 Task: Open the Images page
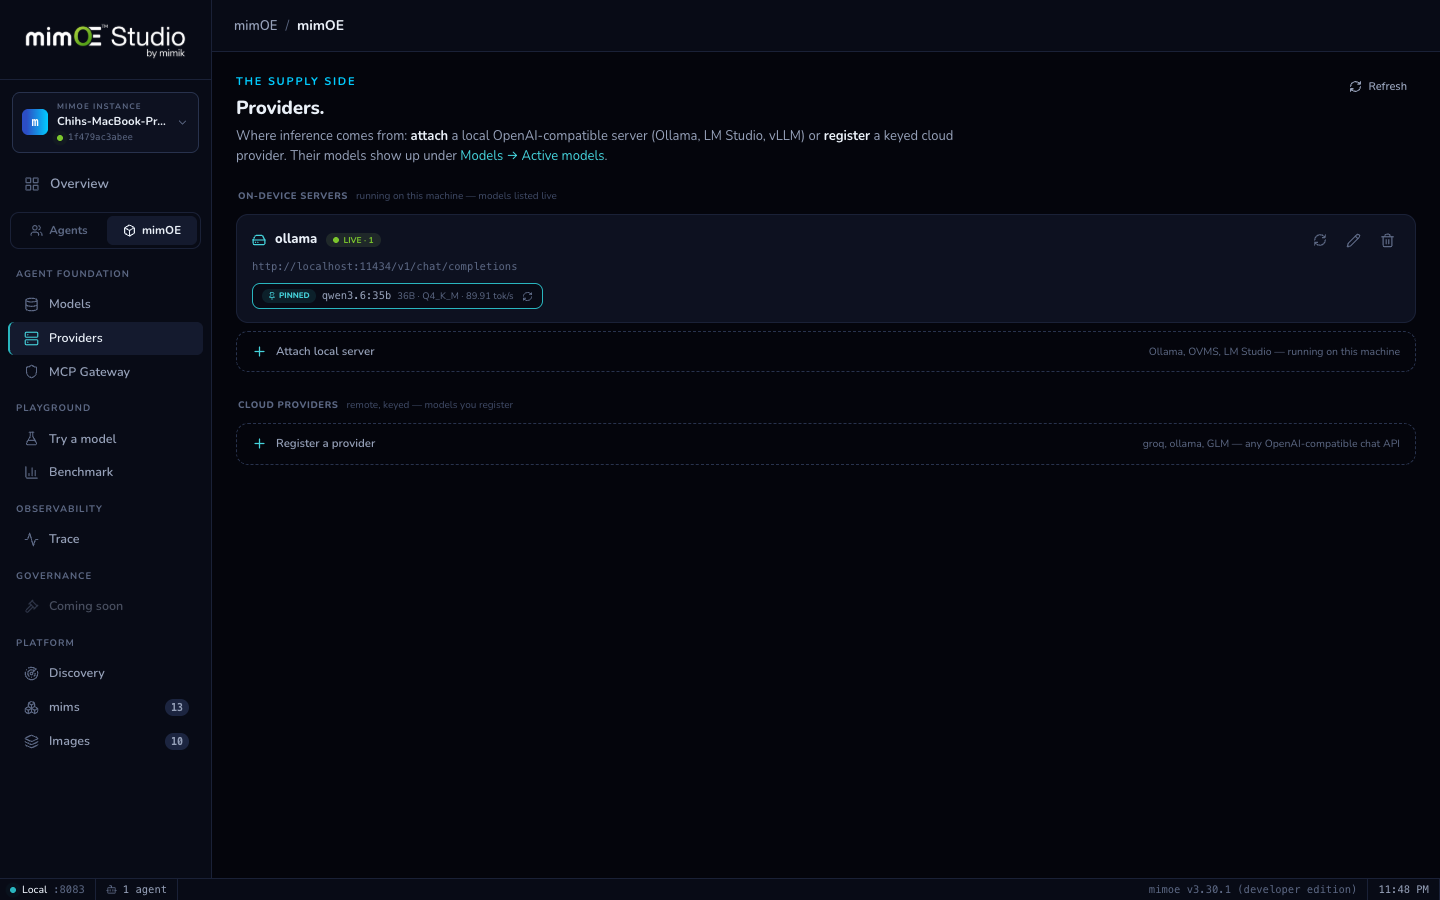[x=105, y=741]
